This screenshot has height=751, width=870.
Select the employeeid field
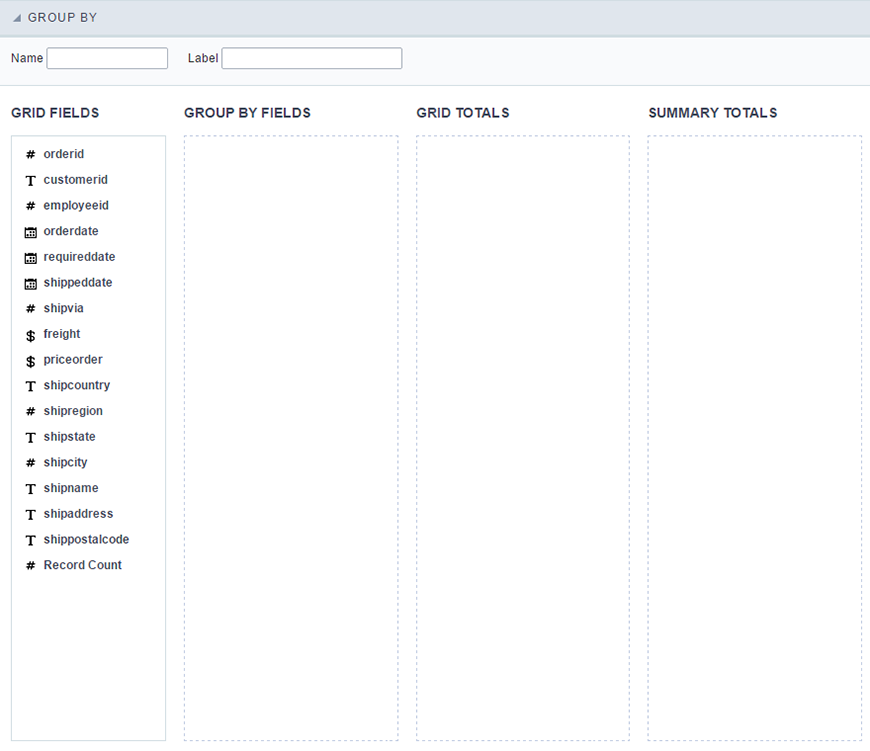[x=76, y=205]
